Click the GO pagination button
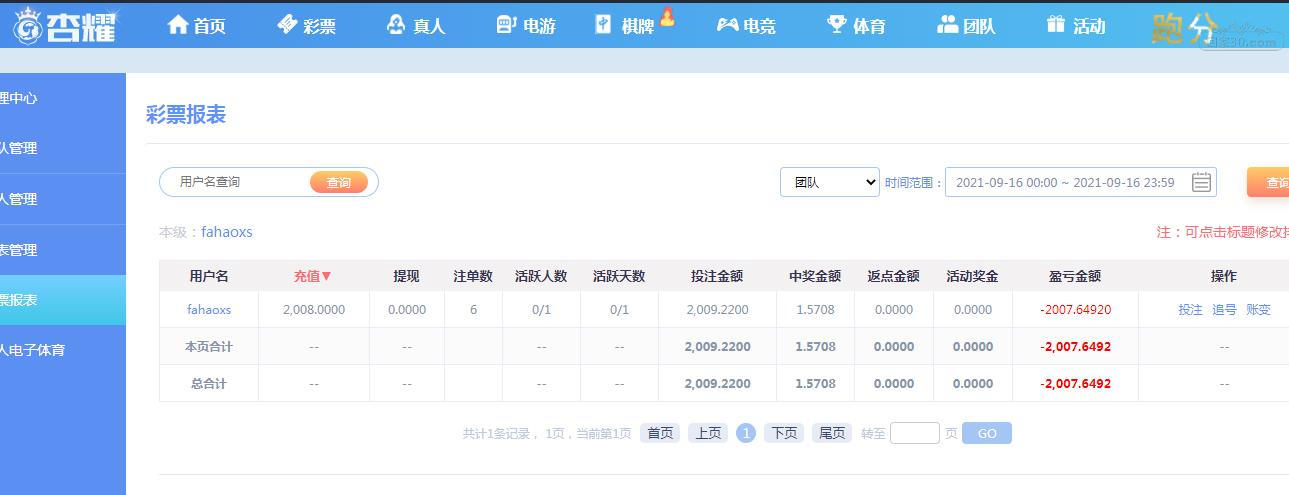Viewport: 1289px width, 495px height. pyautogui.click(x=987, y=433)
